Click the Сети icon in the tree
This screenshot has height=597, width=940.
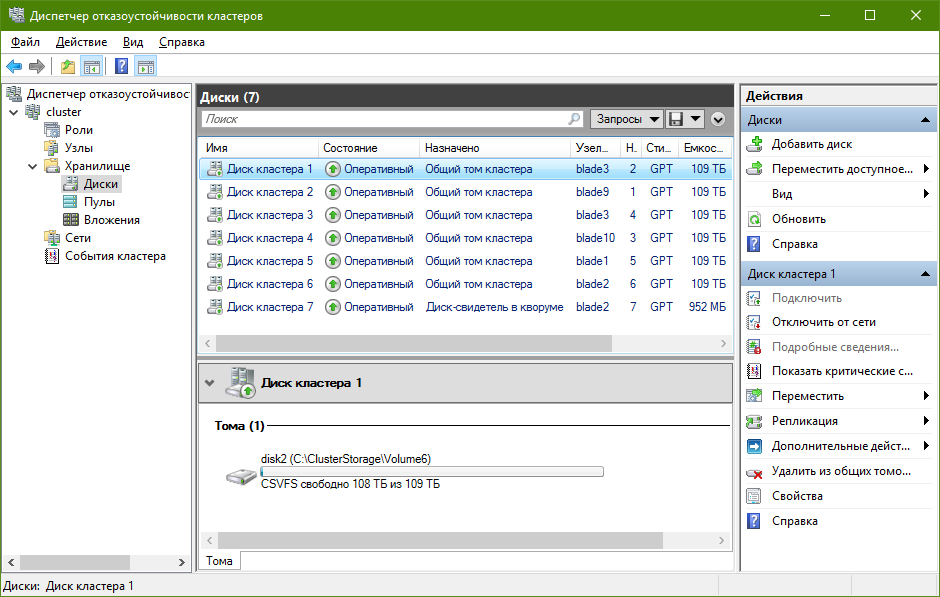point(52,238)
